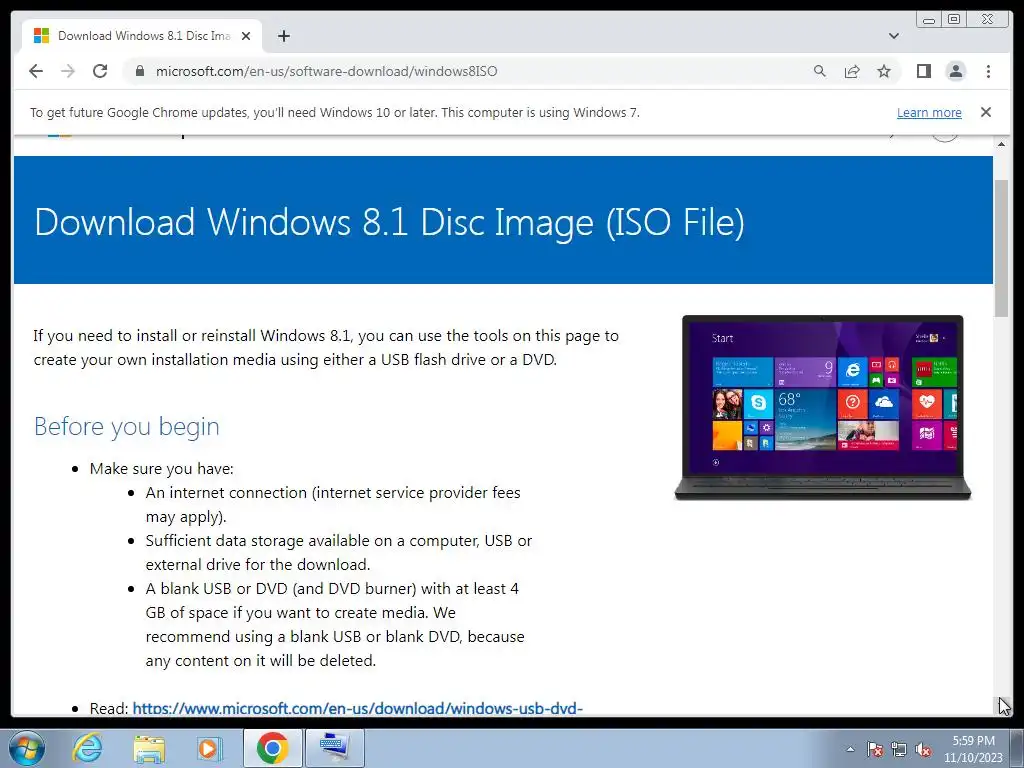Screen dimensions: 1024x768
Task: Launch Internet Explorer from the taskbar
Action: (88, 748)
